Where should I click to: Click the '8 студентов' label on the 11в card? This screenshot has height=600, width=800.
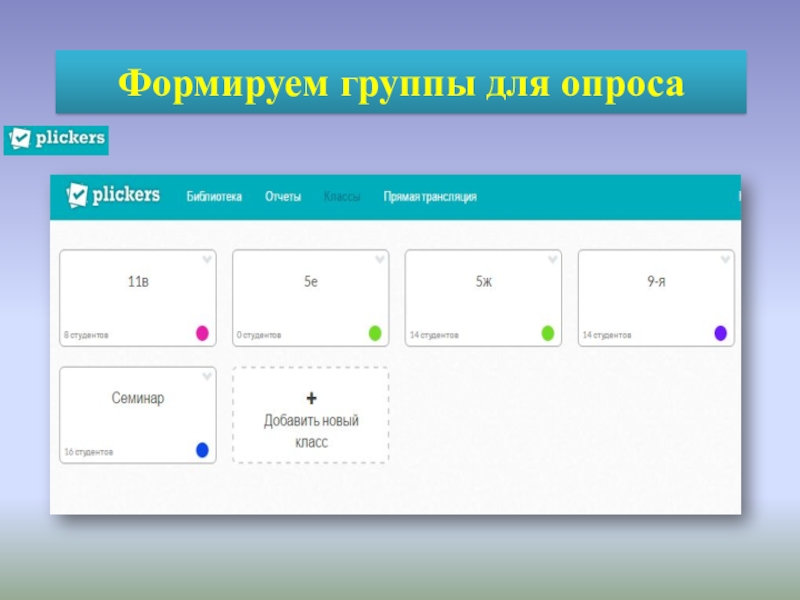tap(86, 335)
